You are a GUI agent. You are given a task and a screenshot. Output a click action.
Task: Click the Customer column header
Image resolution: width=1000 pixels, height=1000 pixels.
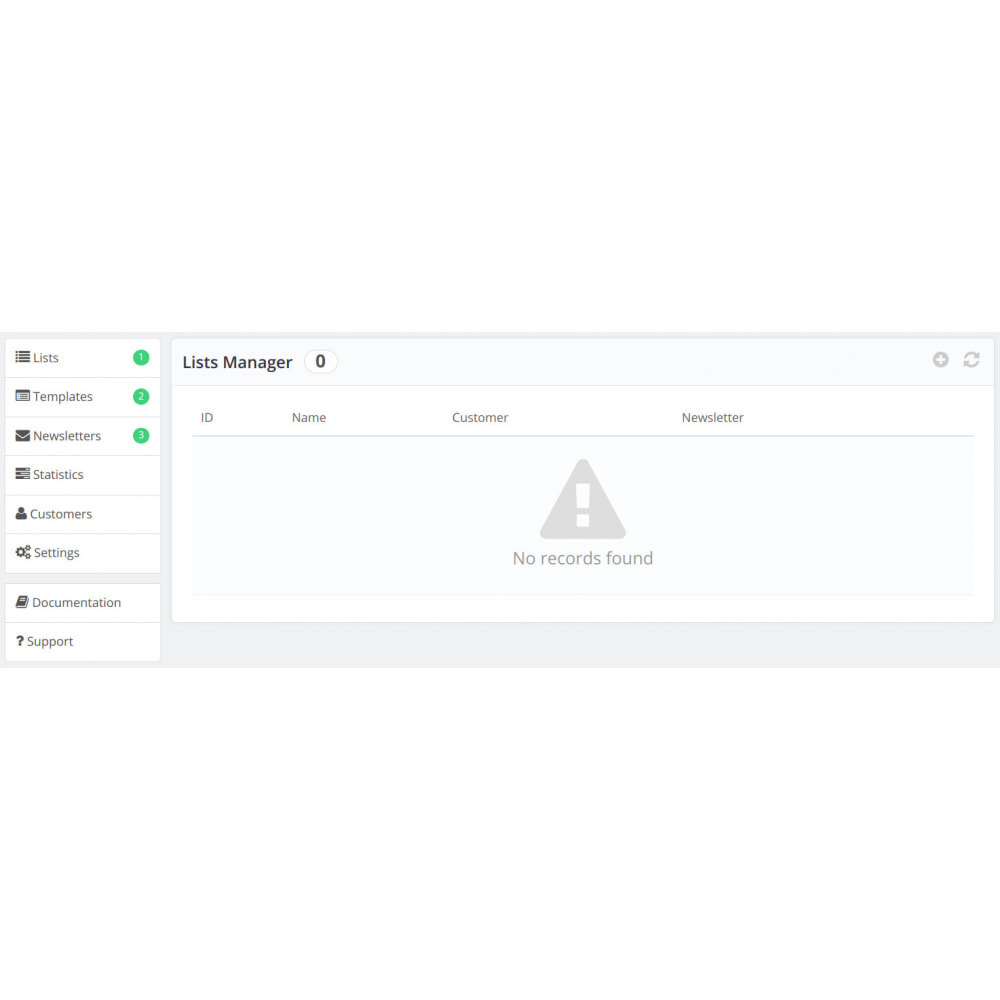[480, 418]
